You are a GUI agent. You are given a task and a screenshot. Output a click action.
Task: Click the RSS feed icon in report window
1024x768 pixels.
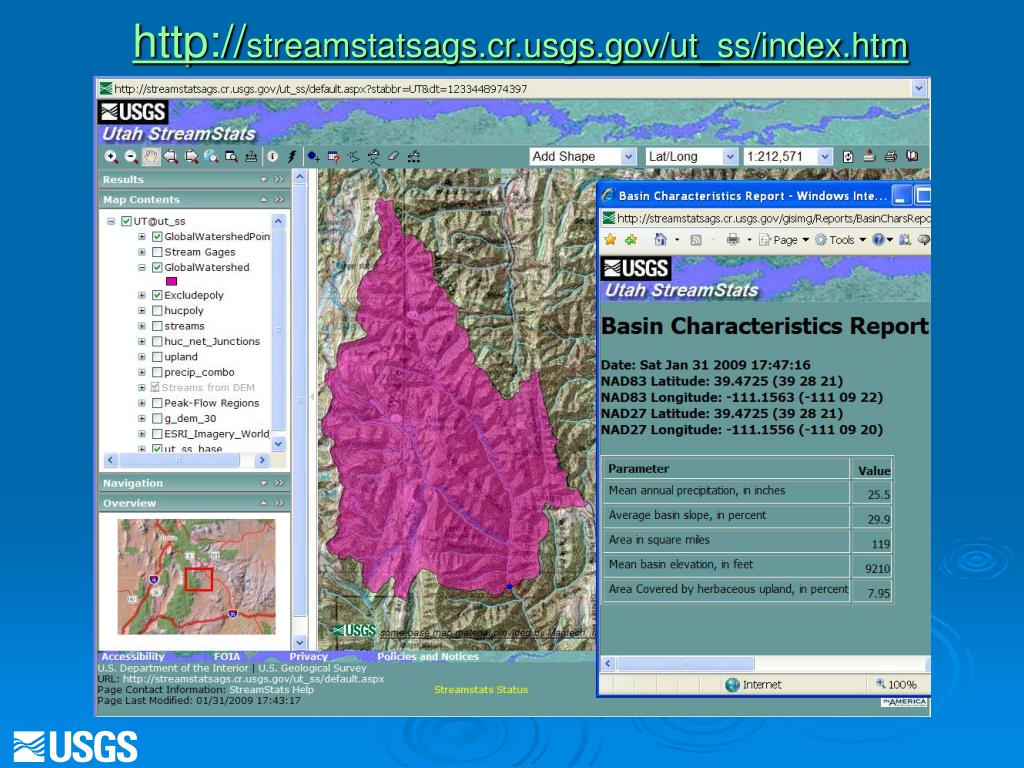tap(696, 240)
